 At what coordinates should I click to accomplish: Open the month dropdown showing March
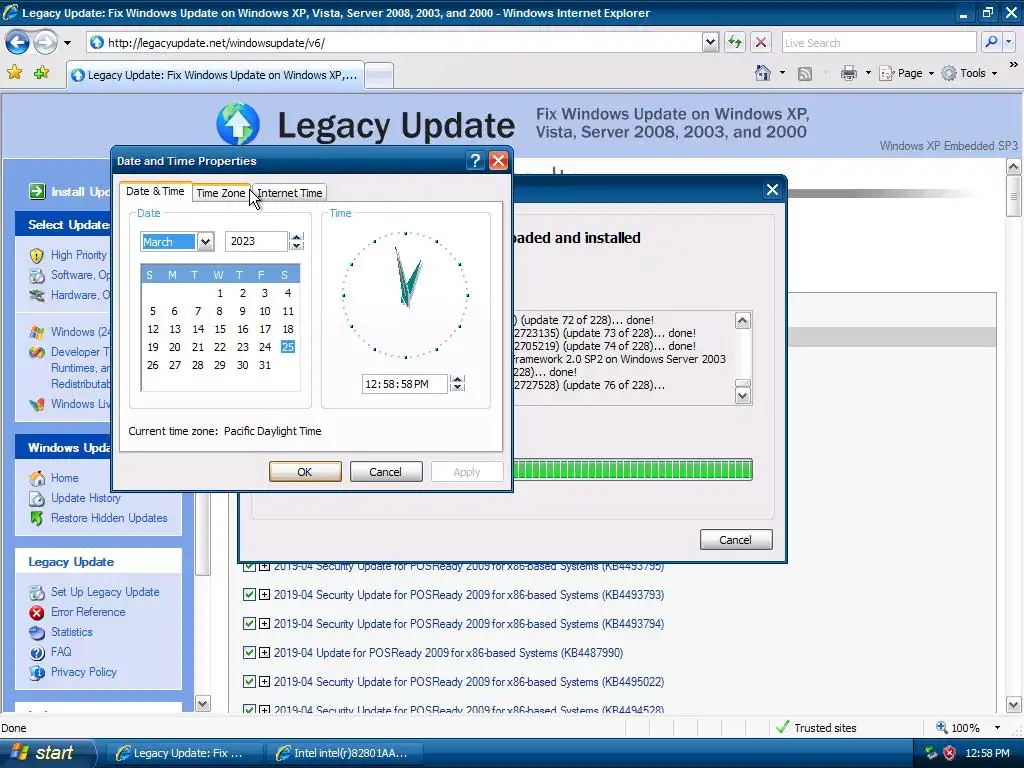[x=205, y=242]
